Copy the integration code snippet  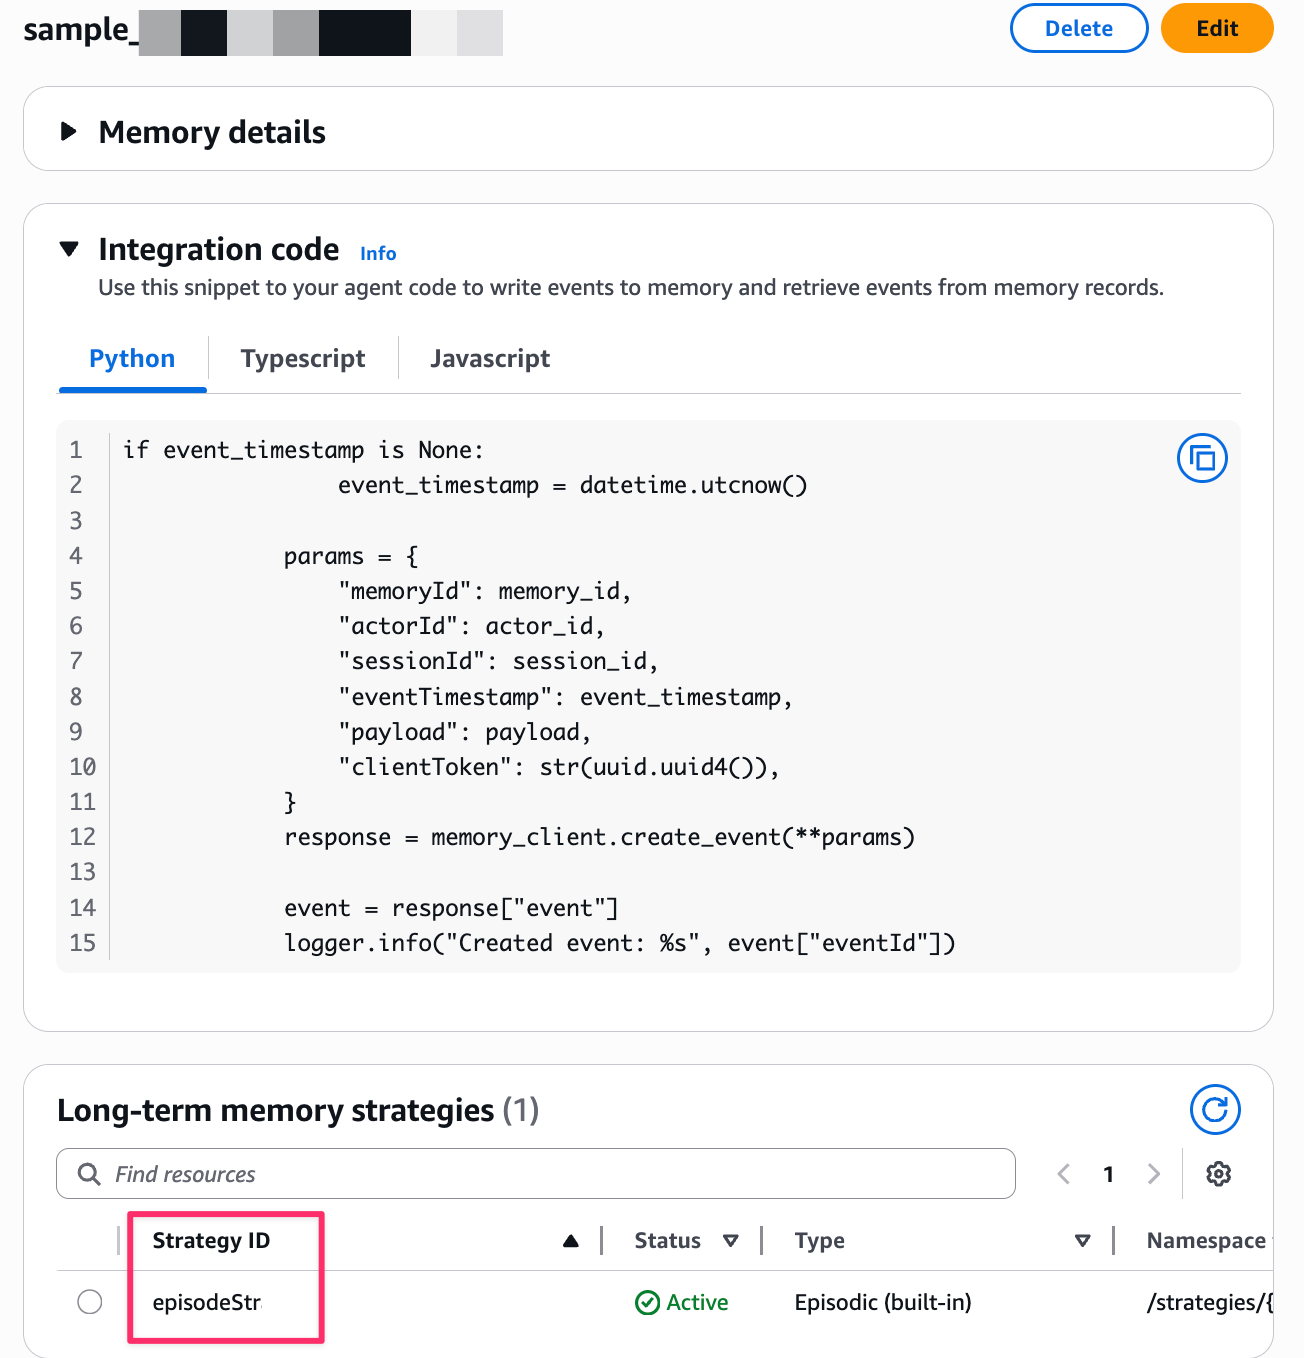coord(1202,459)
